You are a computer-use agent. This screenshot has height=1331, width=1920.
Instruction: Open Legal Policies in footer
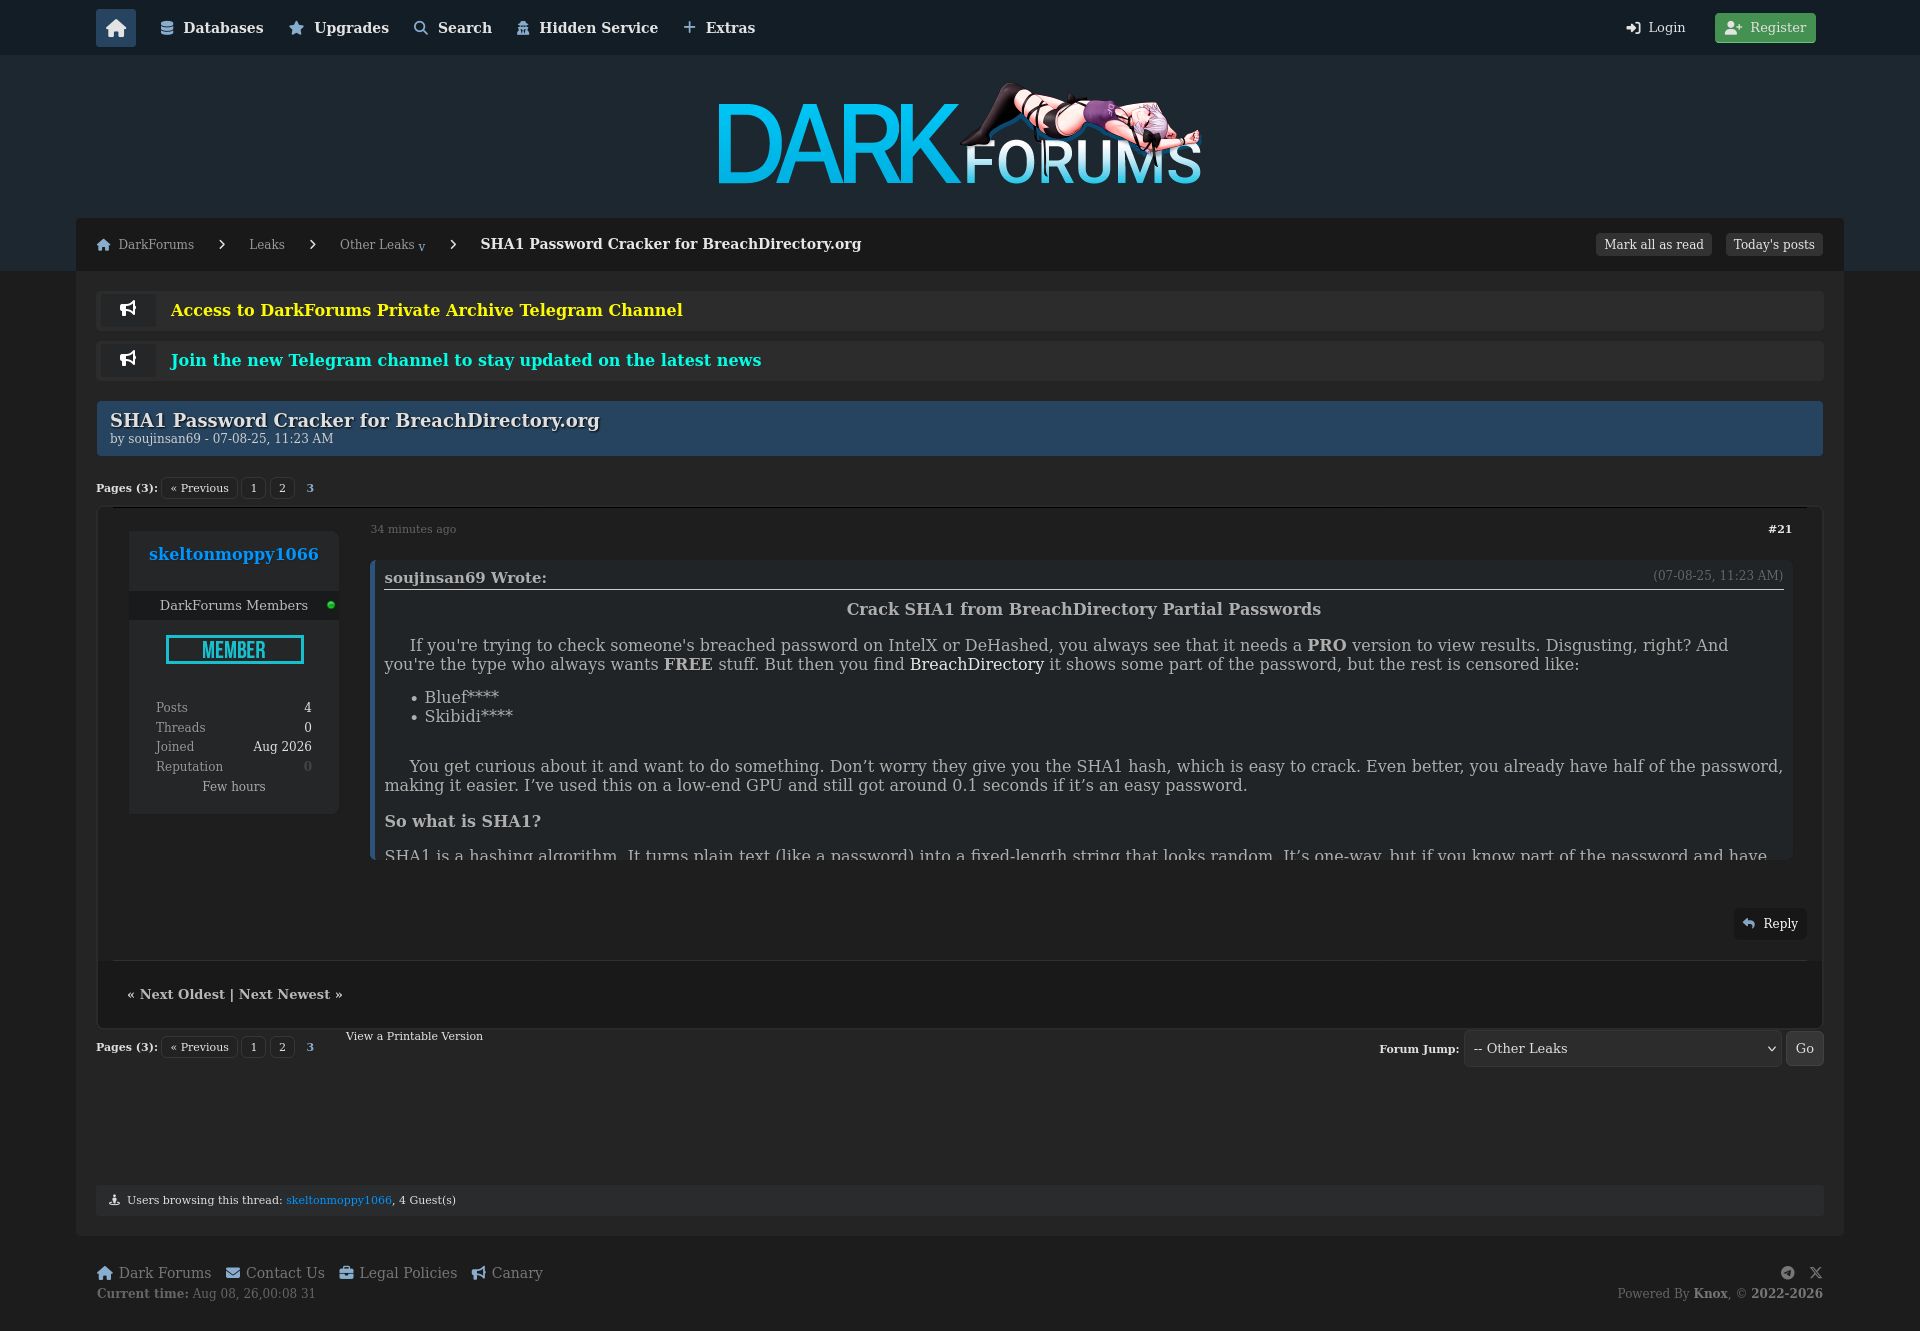point(398,1273)
